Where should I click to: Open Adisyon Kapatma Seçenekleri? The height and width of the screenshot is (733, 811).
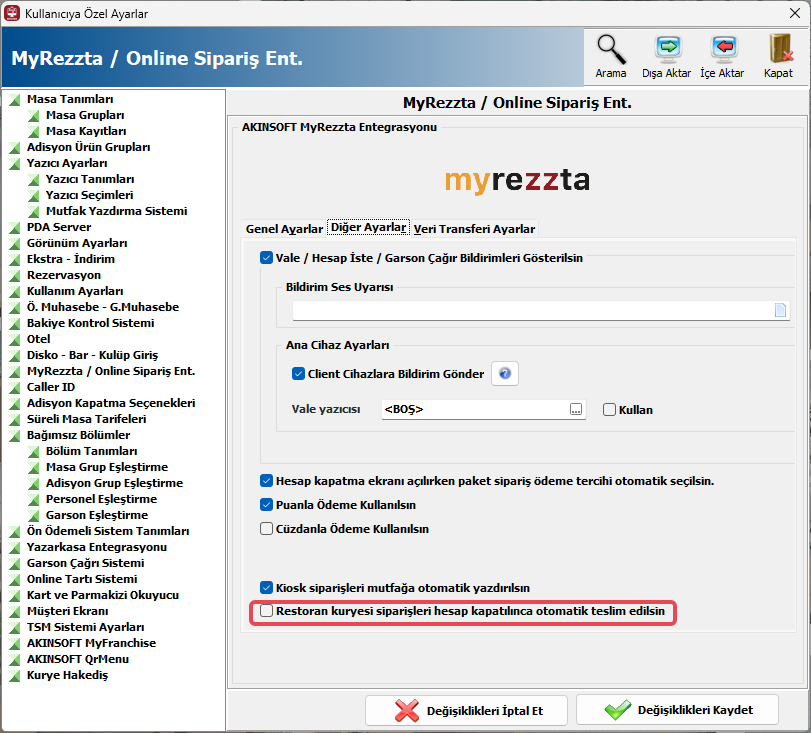click(x=111, y=403)
